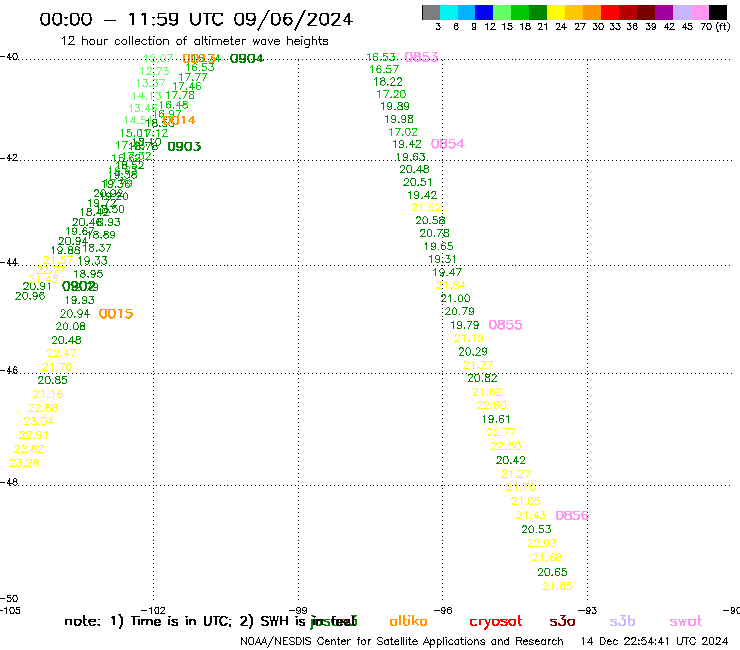
Task: Select the orange time label 0014
Action: point(179,120)
